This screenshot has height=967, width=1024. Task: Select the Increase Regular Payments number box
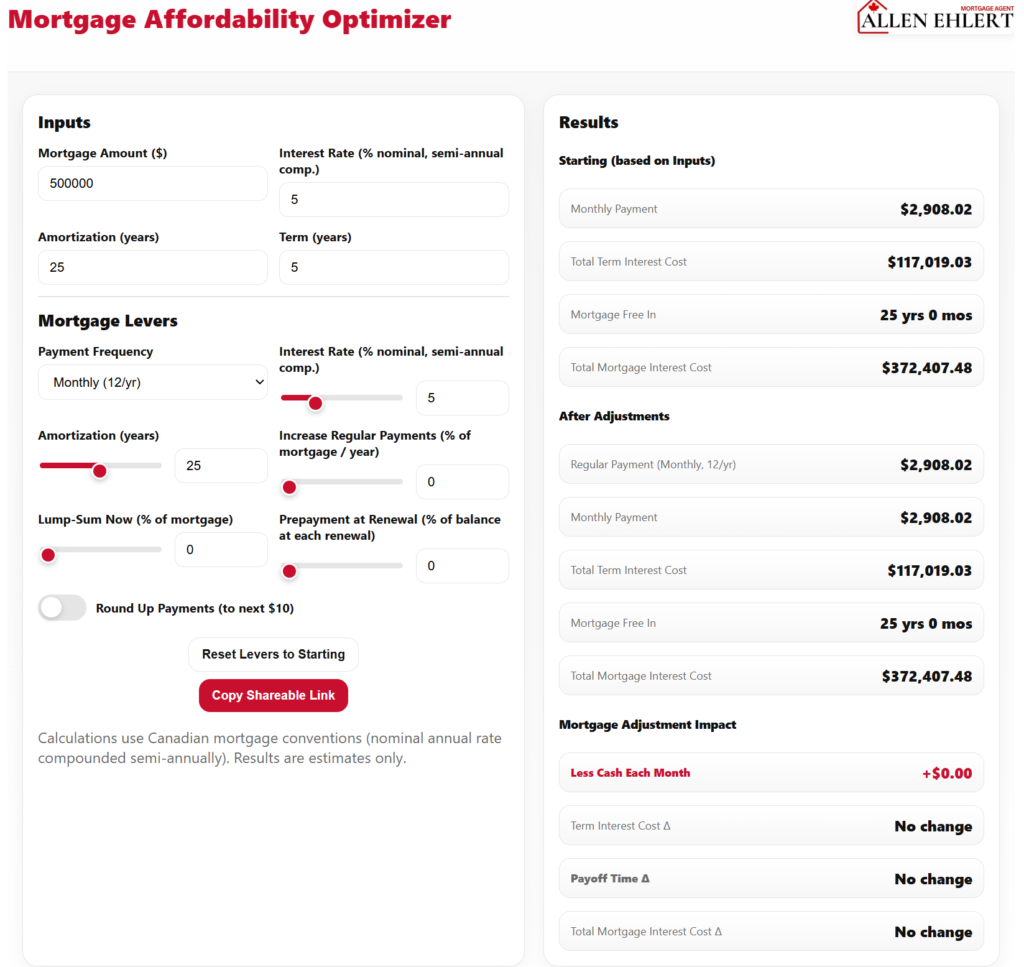click(462, 482)
